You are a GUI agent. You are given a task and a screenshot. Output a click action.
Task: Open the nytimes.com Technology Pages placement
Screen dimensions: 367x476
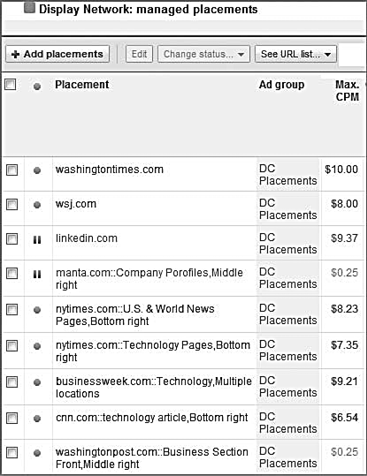(x=153, y=351)
